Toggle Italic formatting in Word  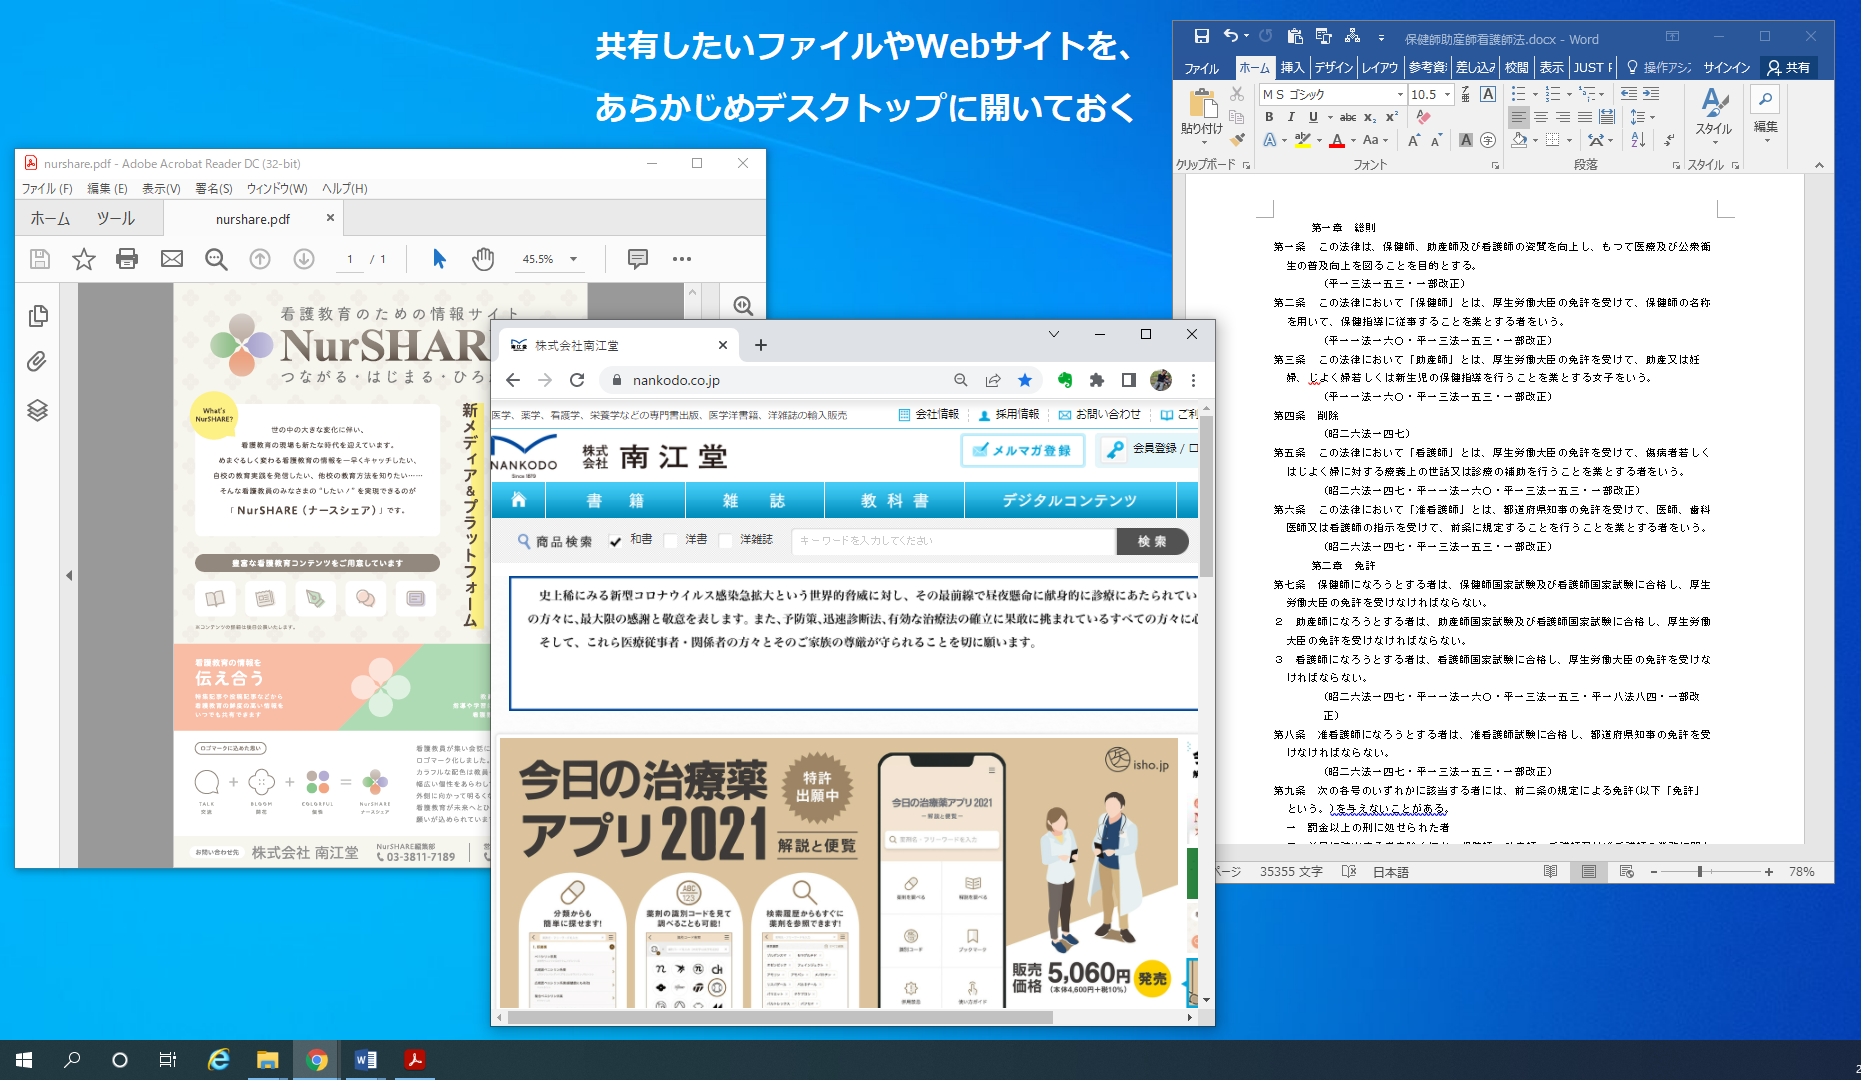point(1291,117)
